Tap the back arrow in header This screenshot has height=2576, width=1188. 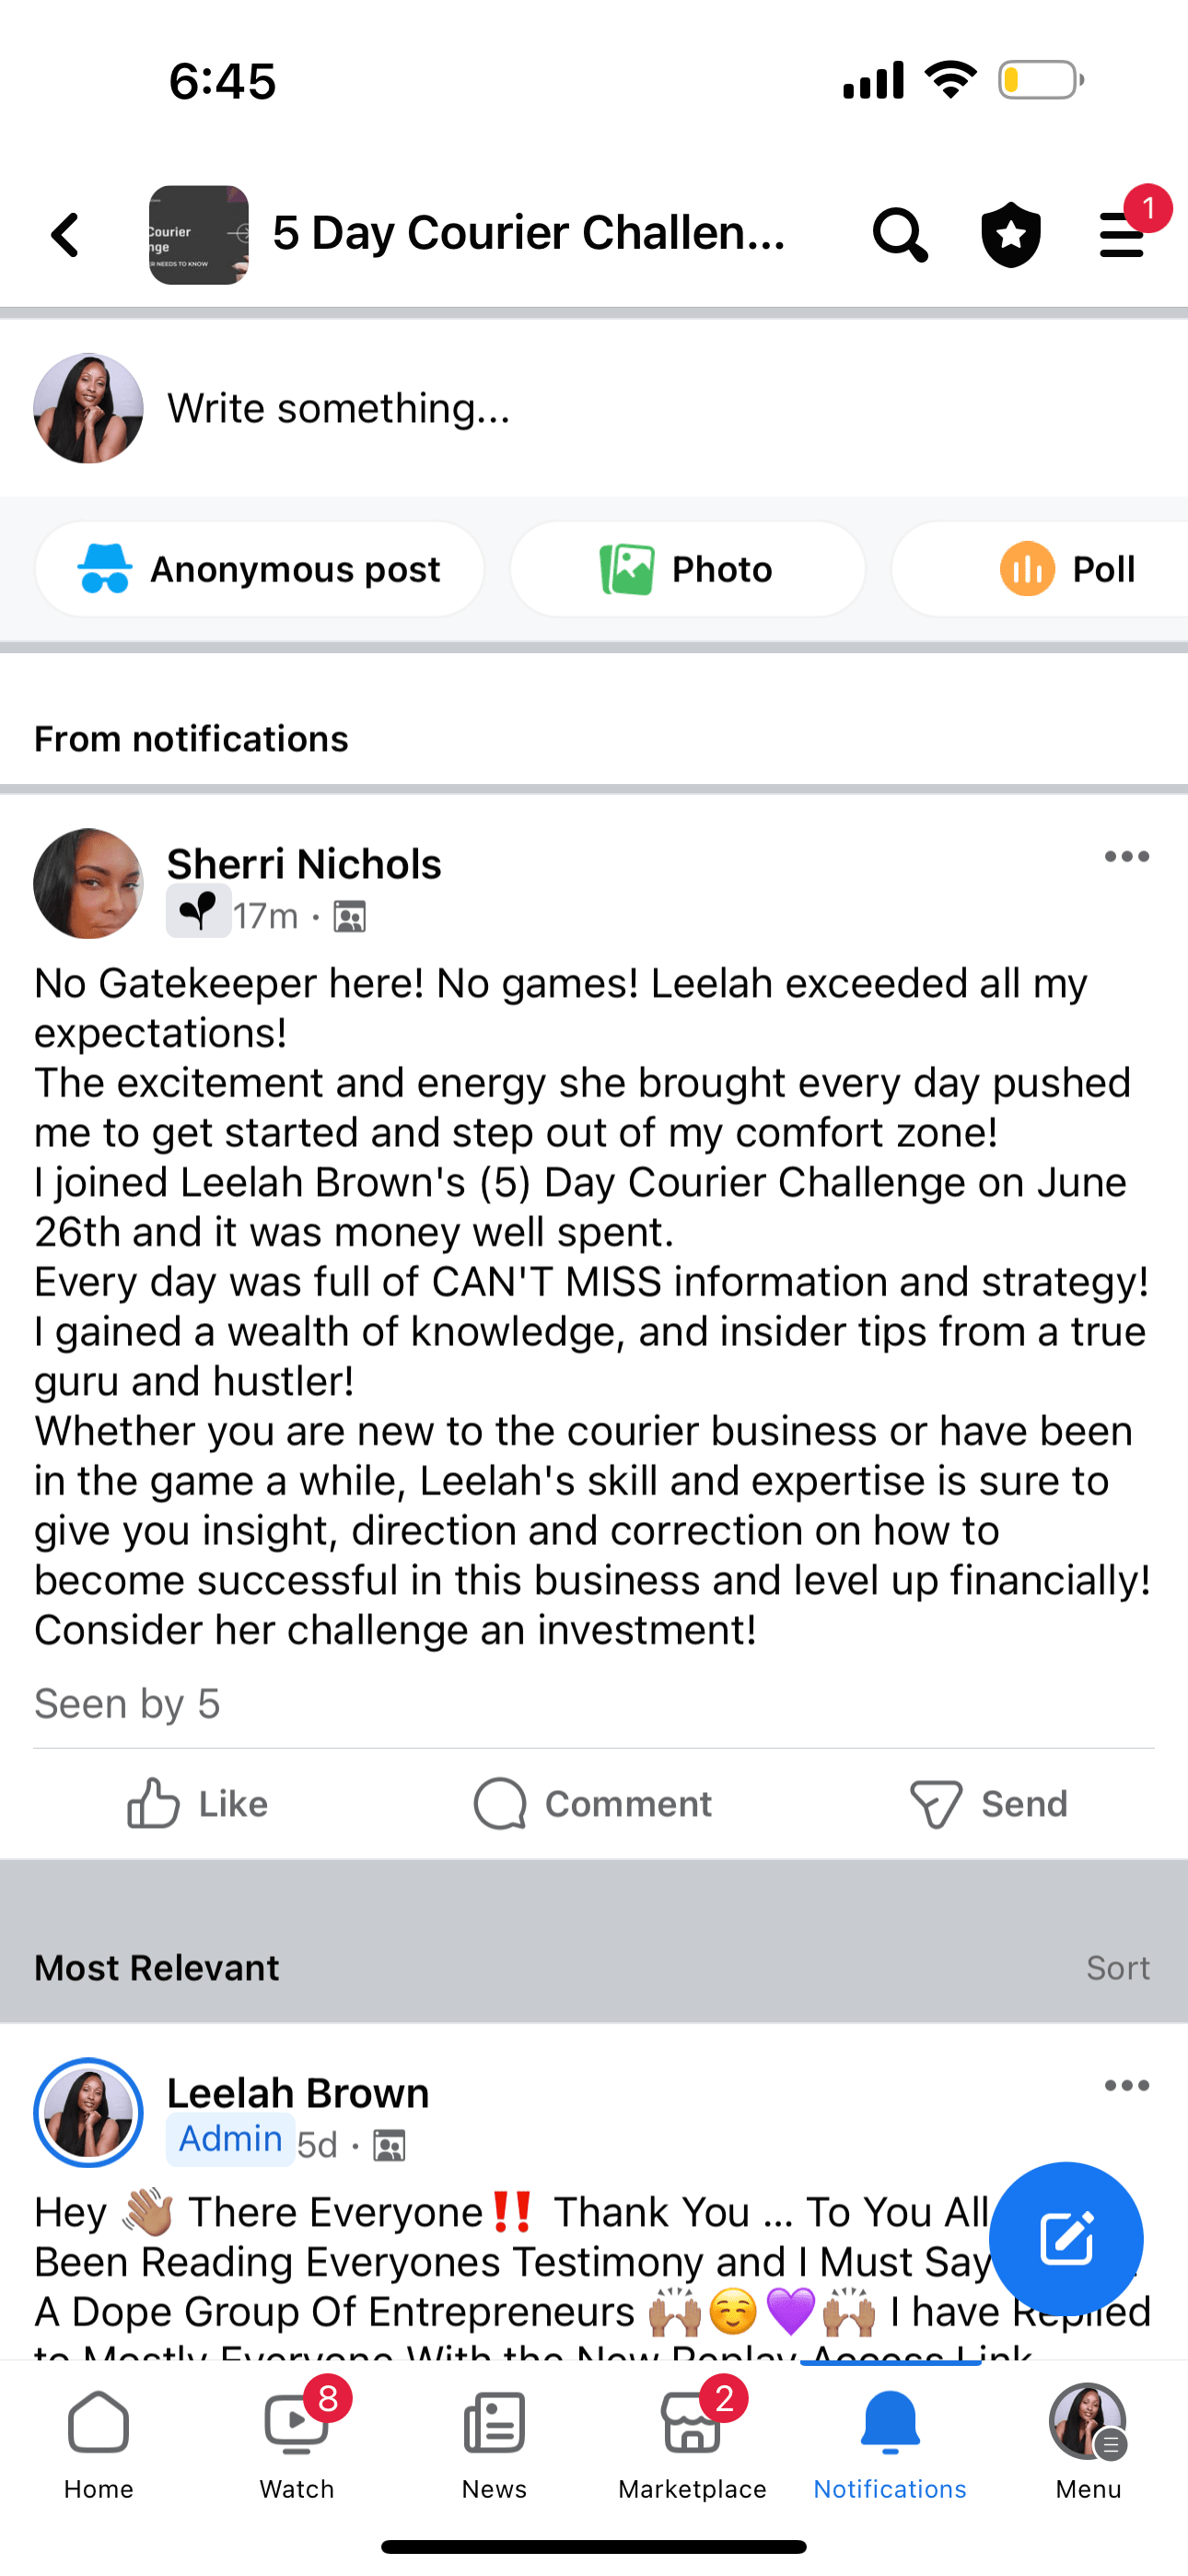(x=66, y=236)
